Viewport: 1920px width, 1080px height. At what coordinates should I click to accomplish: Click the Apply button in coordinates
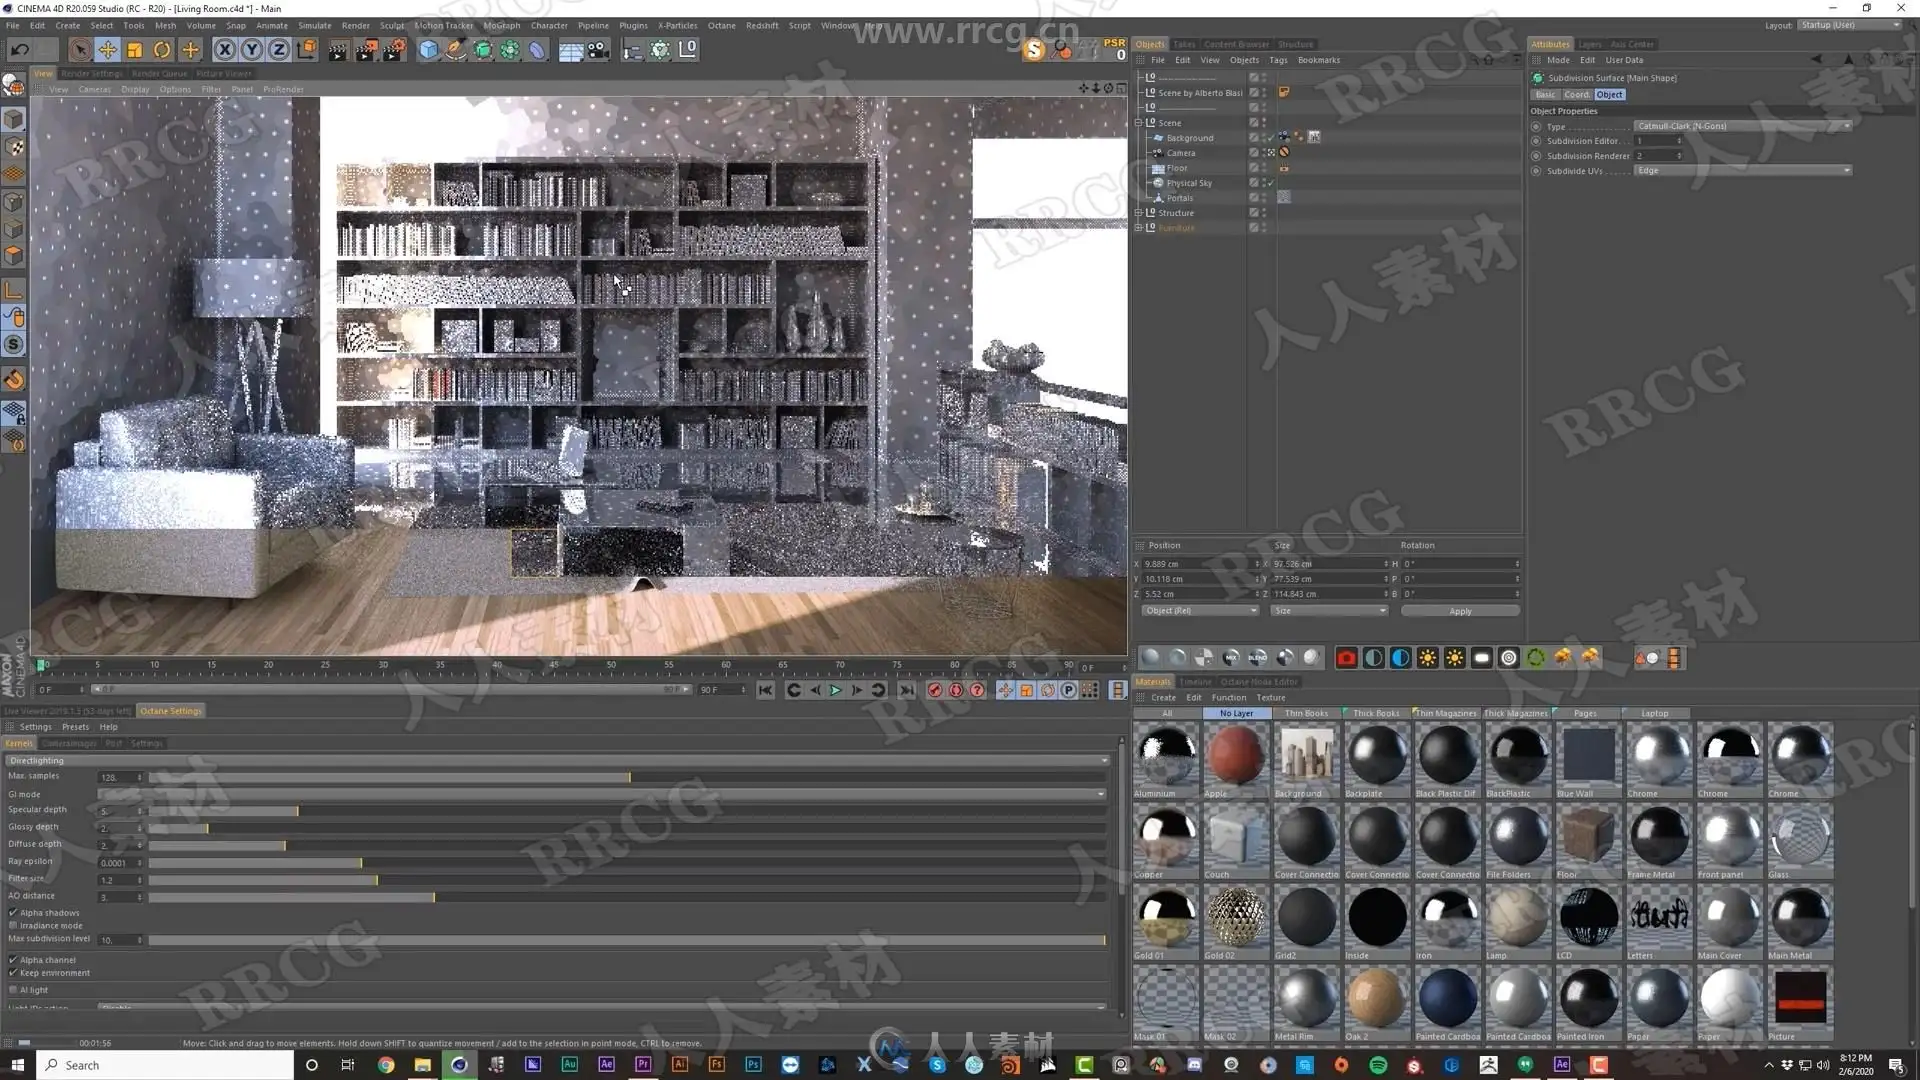pyautogui.click(x=1459, y=611)
